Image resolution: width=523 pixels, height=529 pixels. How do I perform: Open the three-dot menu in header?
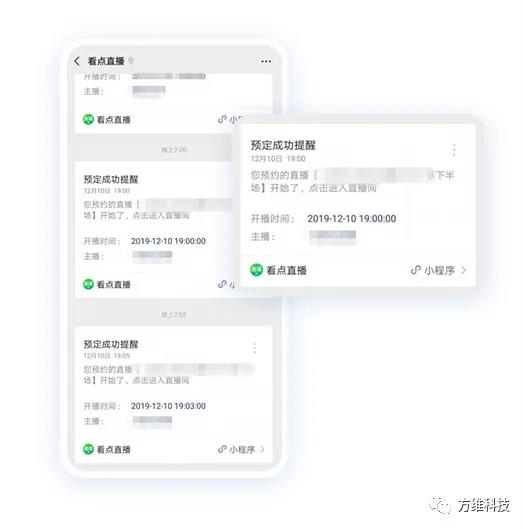click(x=266, y=61)
